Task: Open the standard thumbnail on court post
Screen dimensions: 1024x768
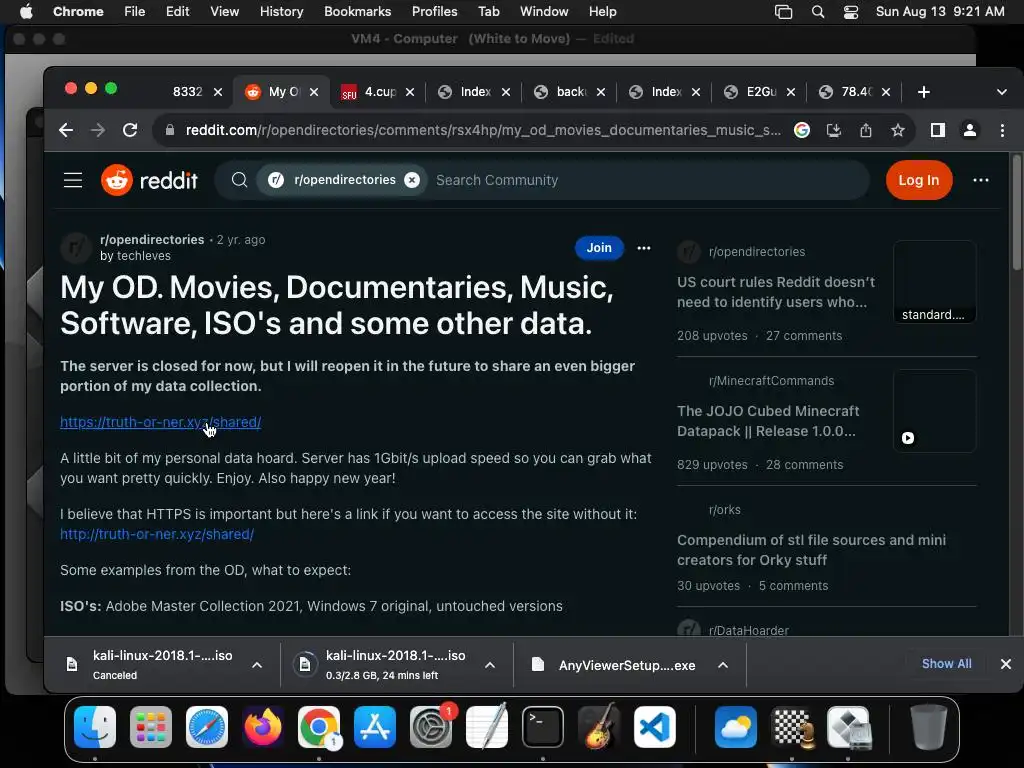Action: [935, 281]
